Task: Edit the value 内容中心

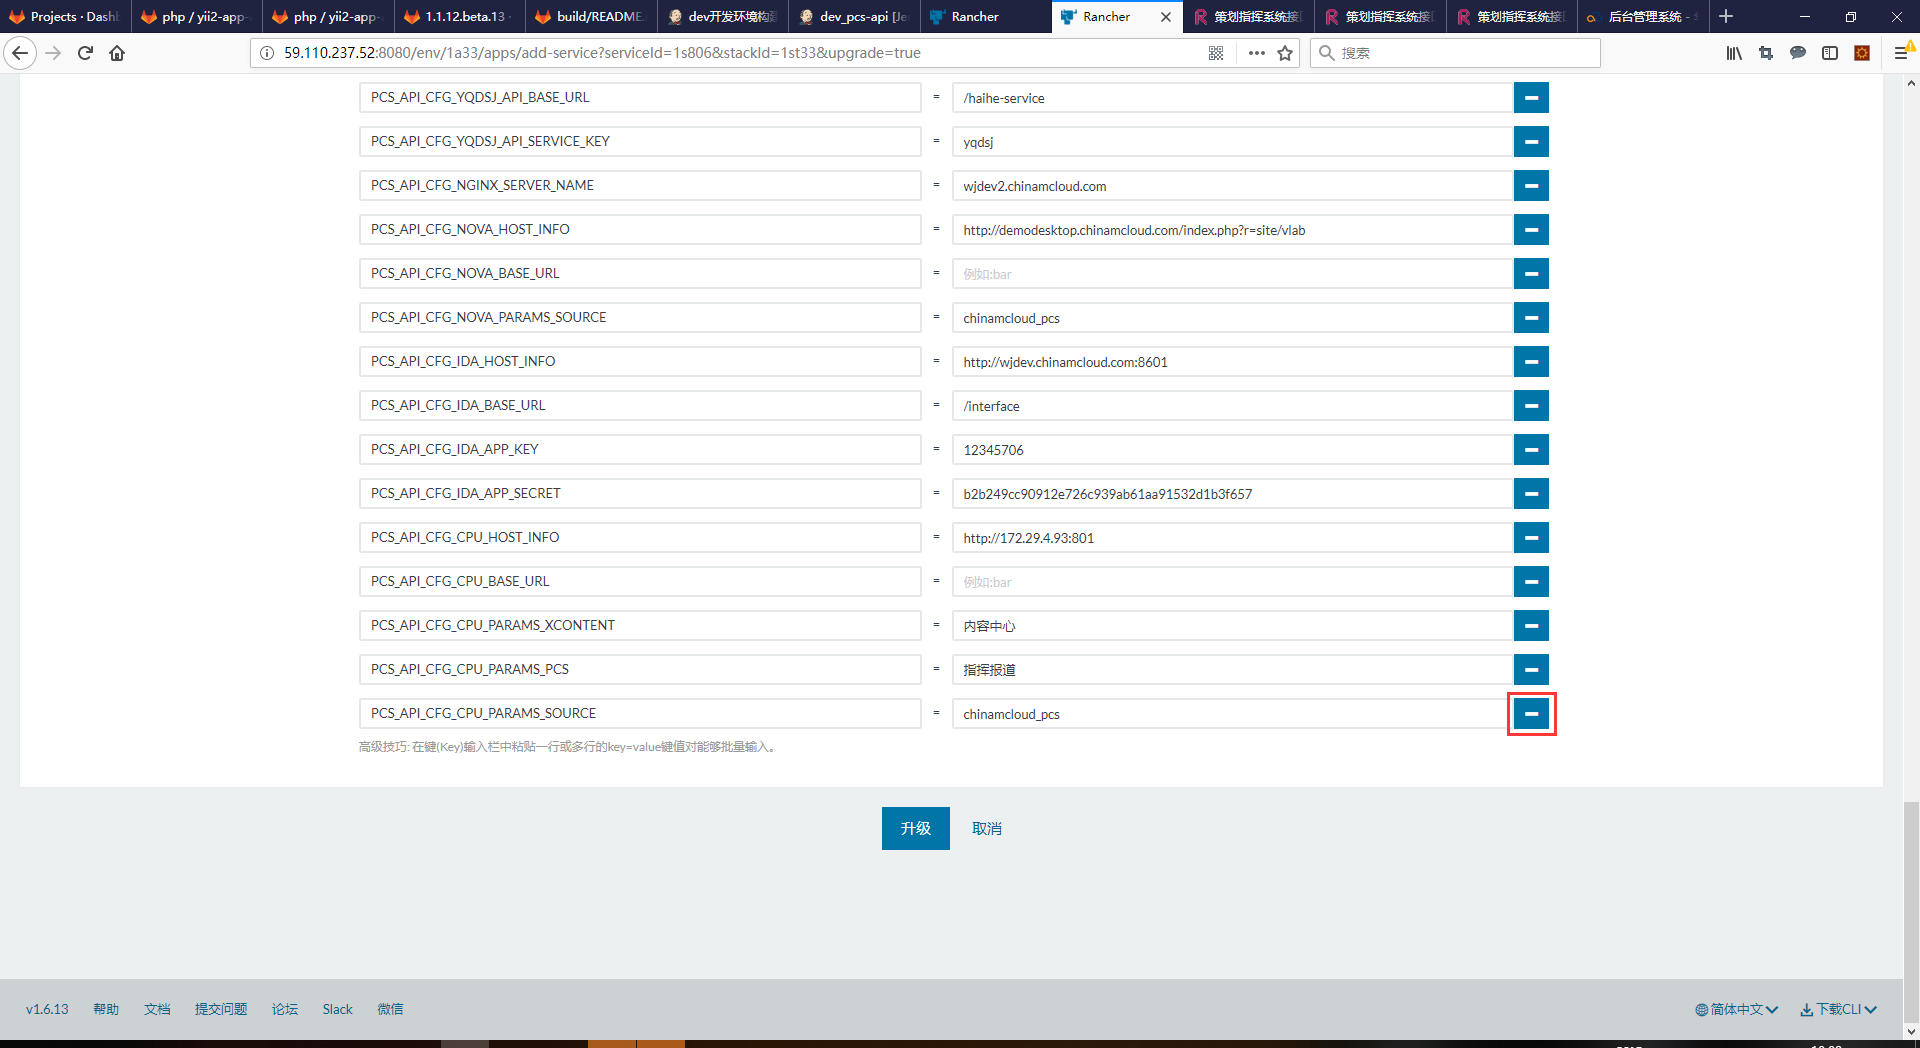Action: pyautogui.click(x=1233, y=626)
